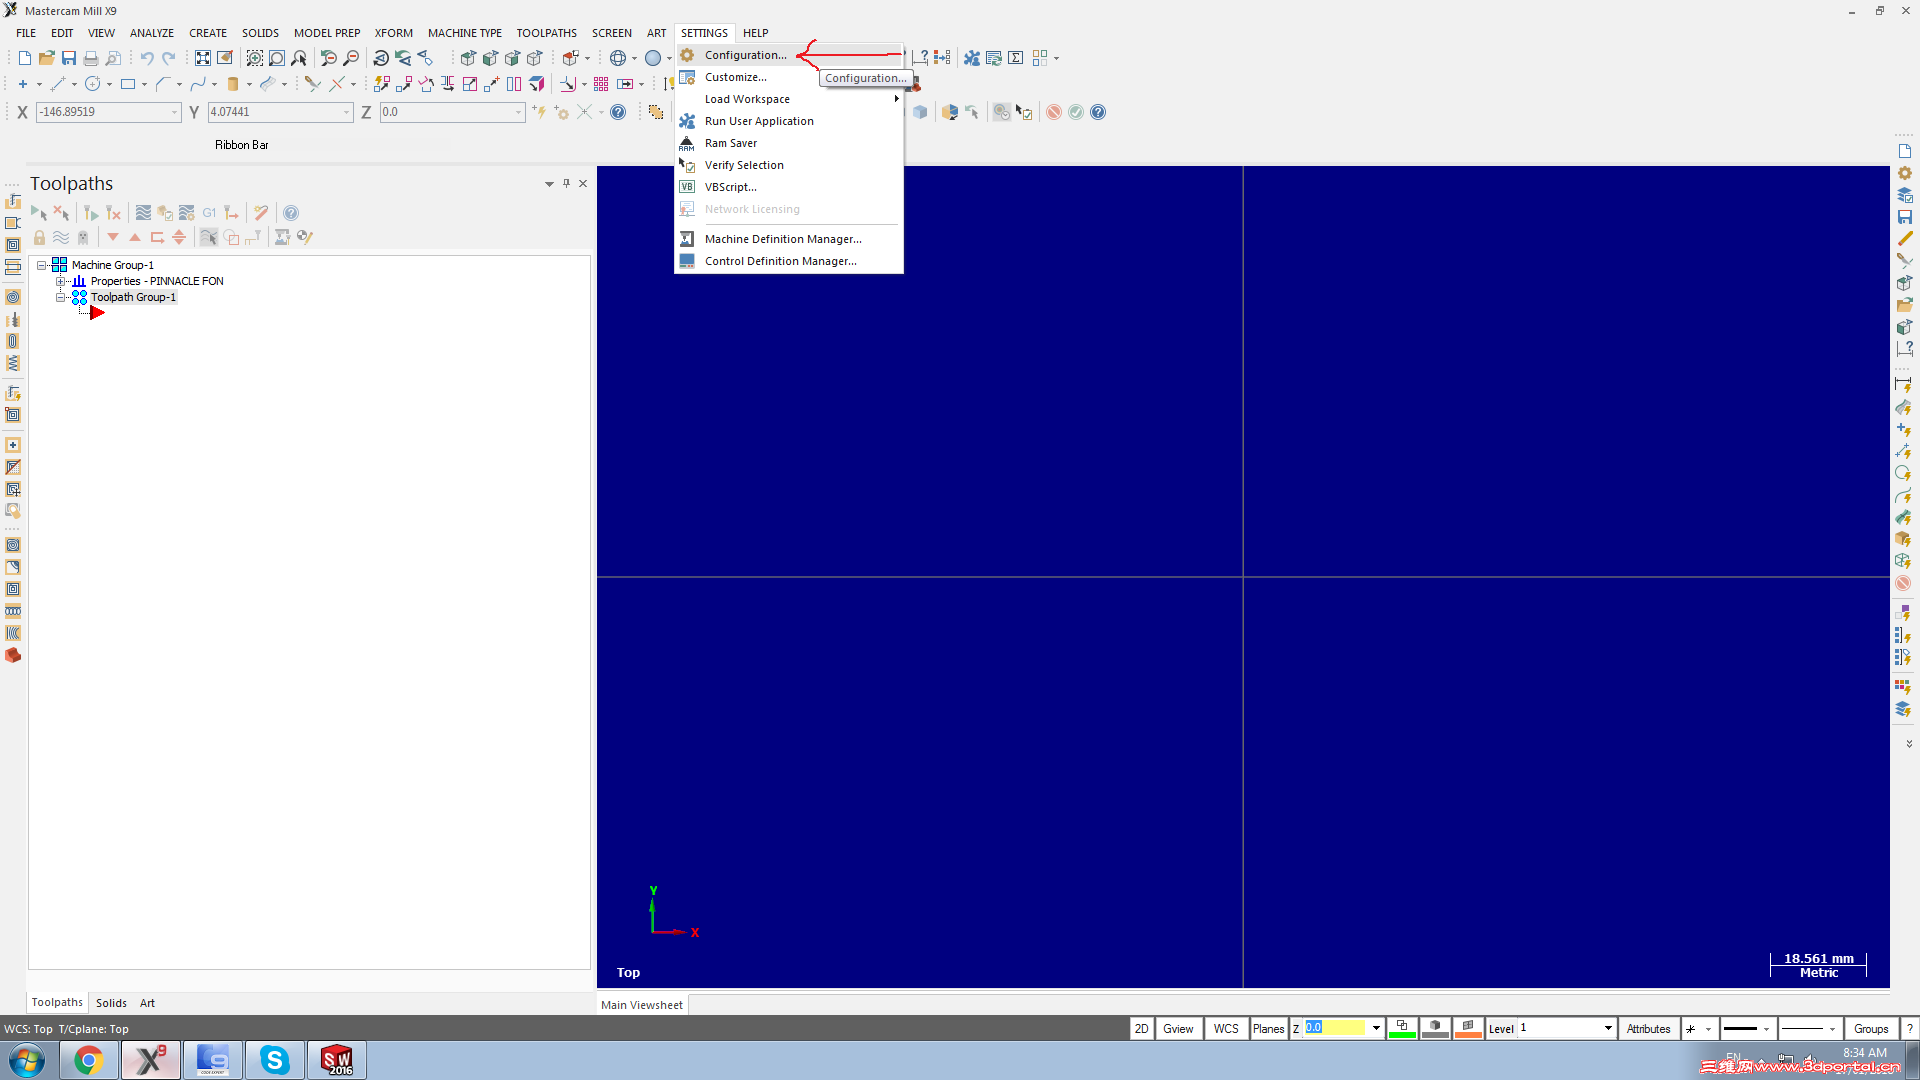Click the Gview button in status bar

pos(1178,1028)
